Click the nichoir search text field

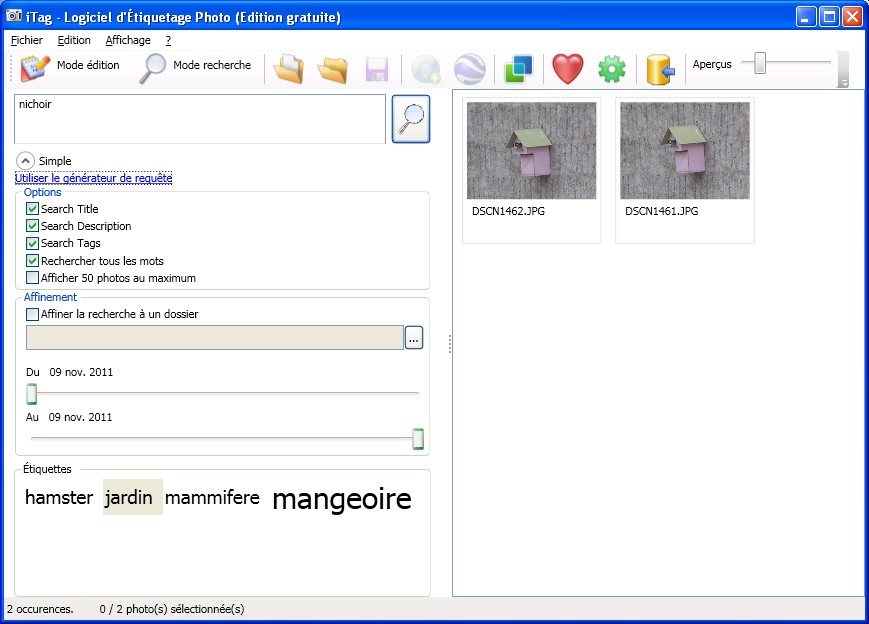coord(200,119)
